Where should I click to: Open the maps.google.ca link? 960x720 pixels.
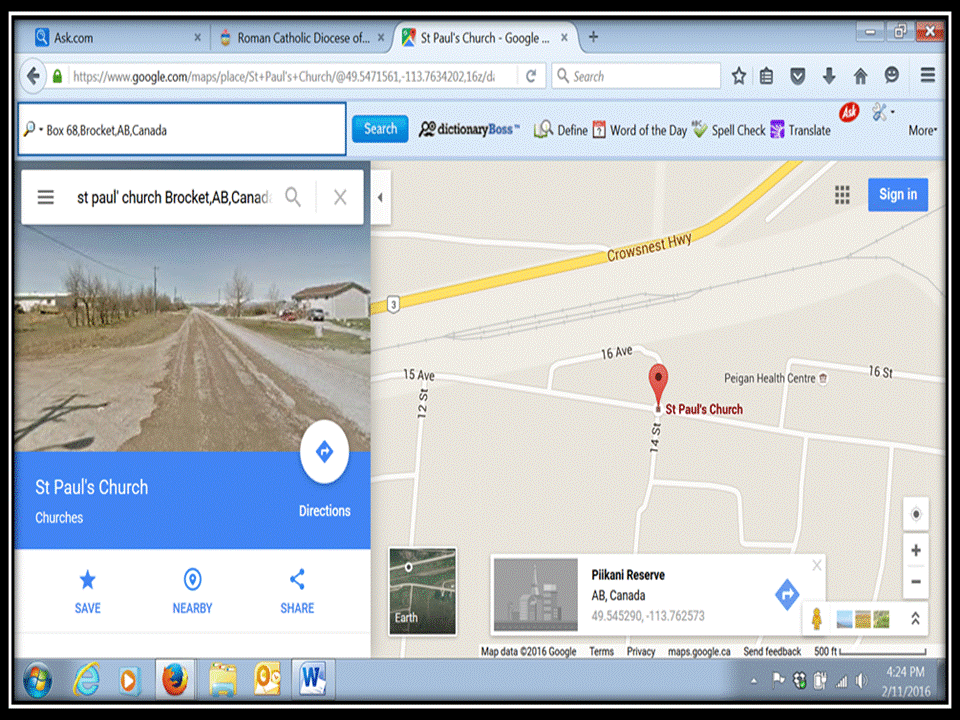pos(699,651)
